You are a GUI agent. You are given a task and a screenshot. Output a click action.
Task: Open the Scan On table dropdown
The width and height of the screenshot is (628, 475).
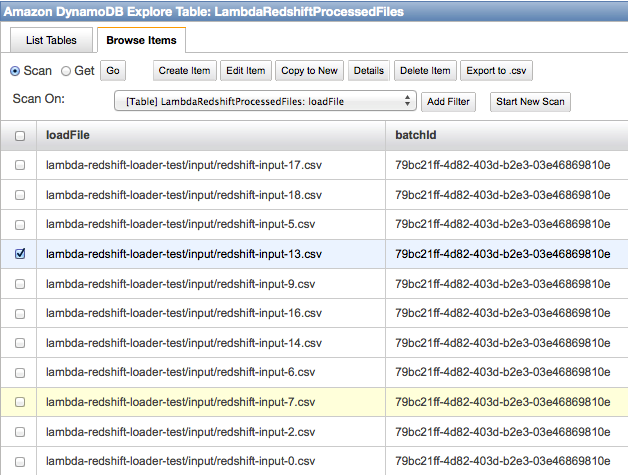265,101
